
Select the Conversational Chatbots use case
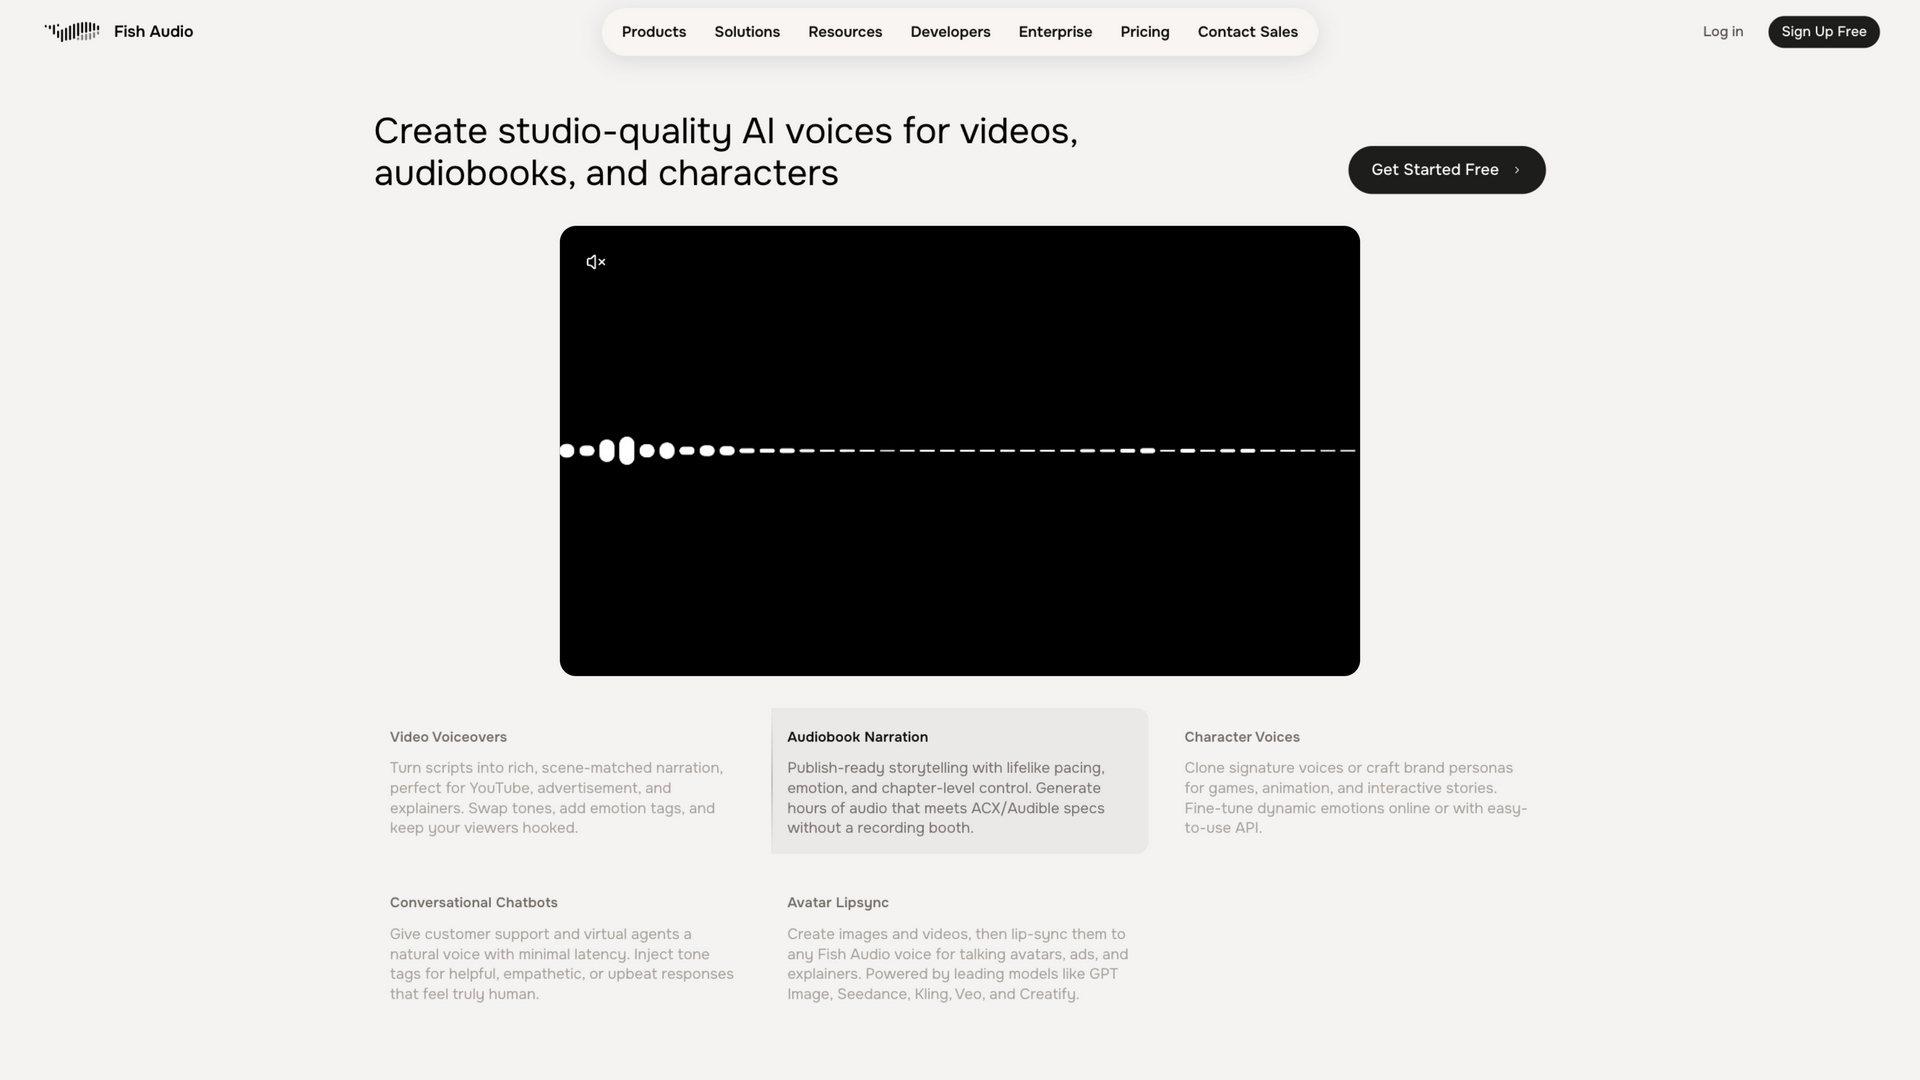coord(562,947)
